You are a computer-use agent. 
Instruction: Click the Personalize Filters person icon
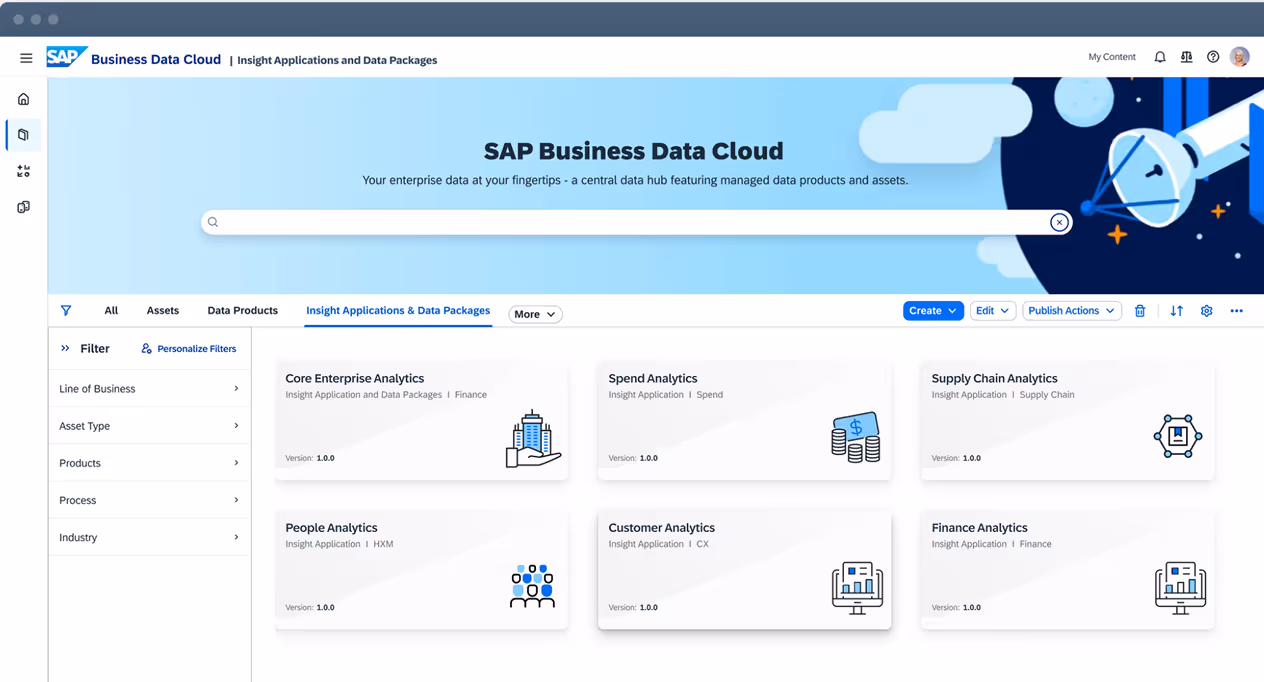(x=146, y=349)
